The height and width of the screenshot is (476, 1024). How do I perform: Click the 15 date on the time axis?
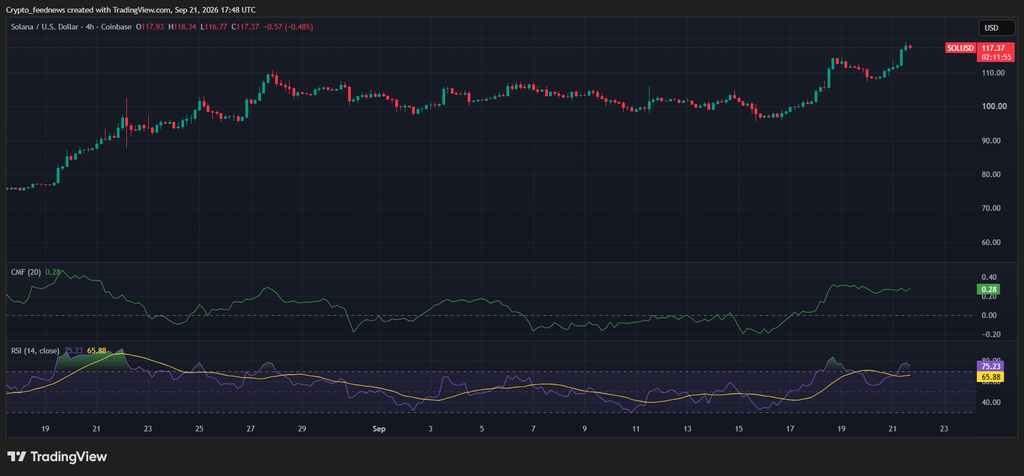tap(739, 429)
